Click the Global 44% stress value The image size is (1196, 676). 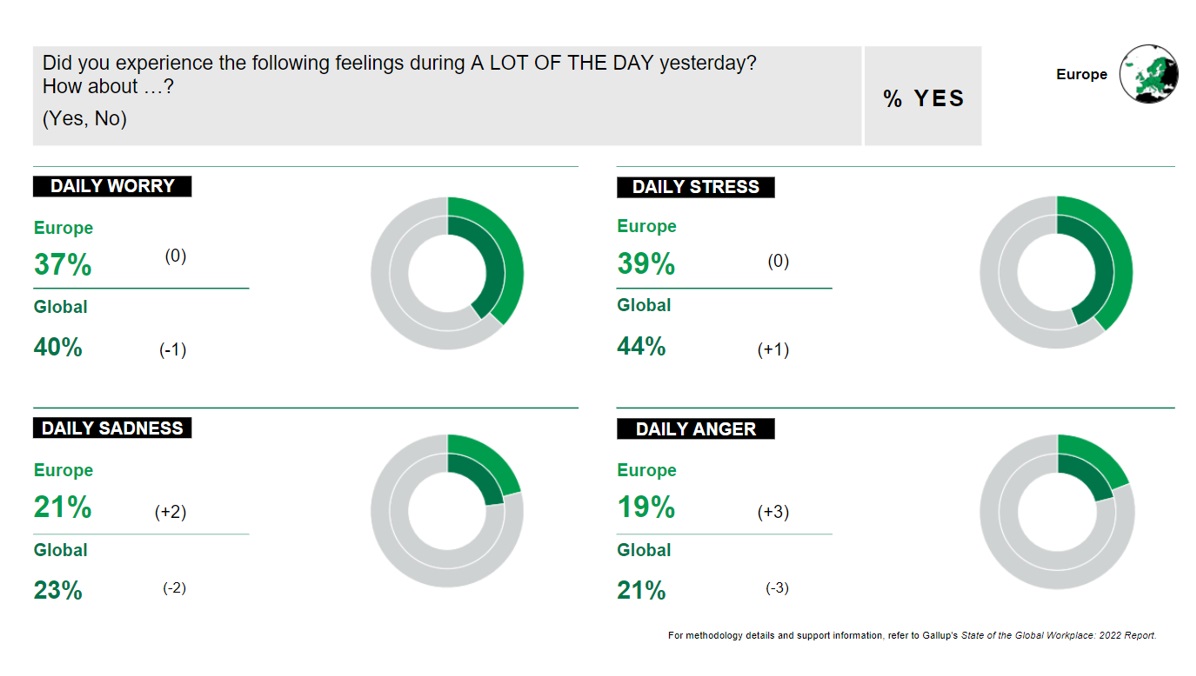pyautogui.click(x=641, y=347)
